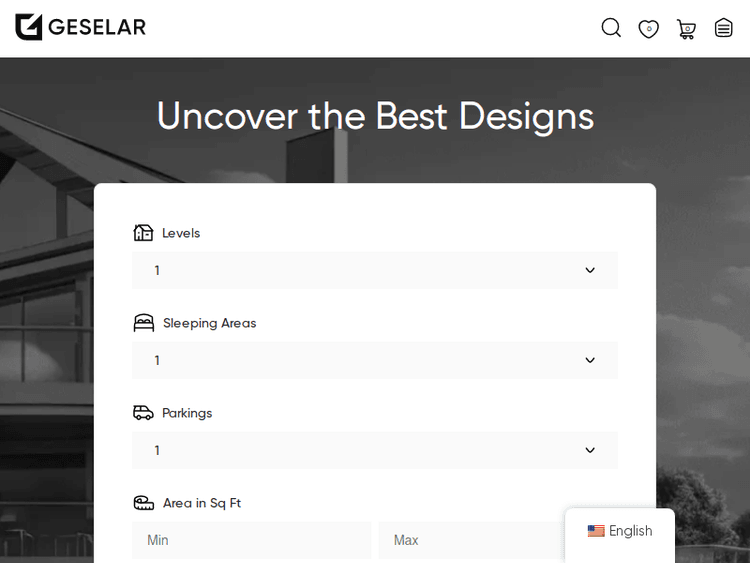The width and height of the screenshot is (750, 563).
Task: Expand the Sleeping Areas dropdown
Action: coord(375,360)
